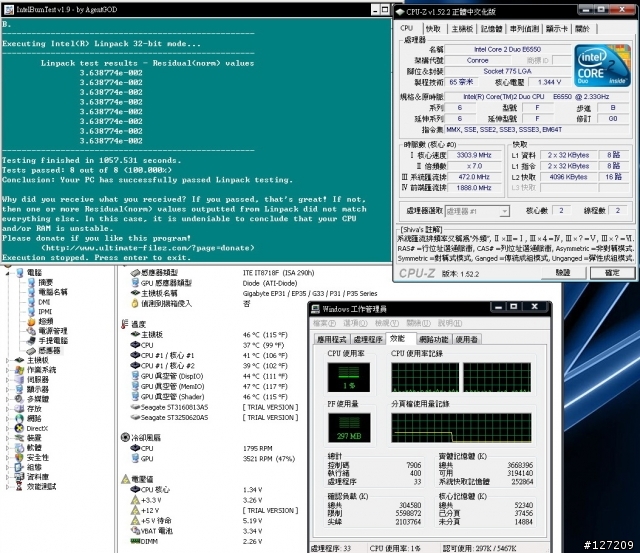Open the 記憶體 tab in CPU-Z
Image resolution: width=640 pixels, height=553 pixels.
tap(491, 29)
